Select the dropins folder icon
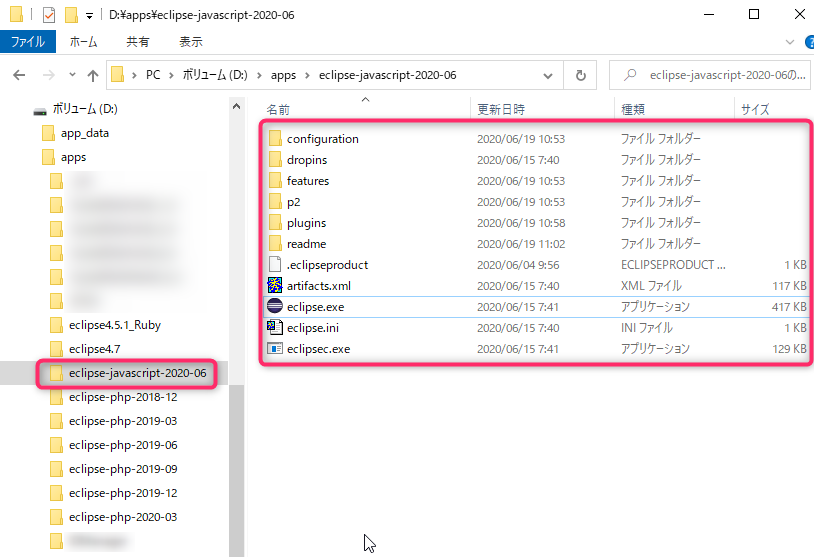Screen dimensions: 814x557 [x=275, y=159]
